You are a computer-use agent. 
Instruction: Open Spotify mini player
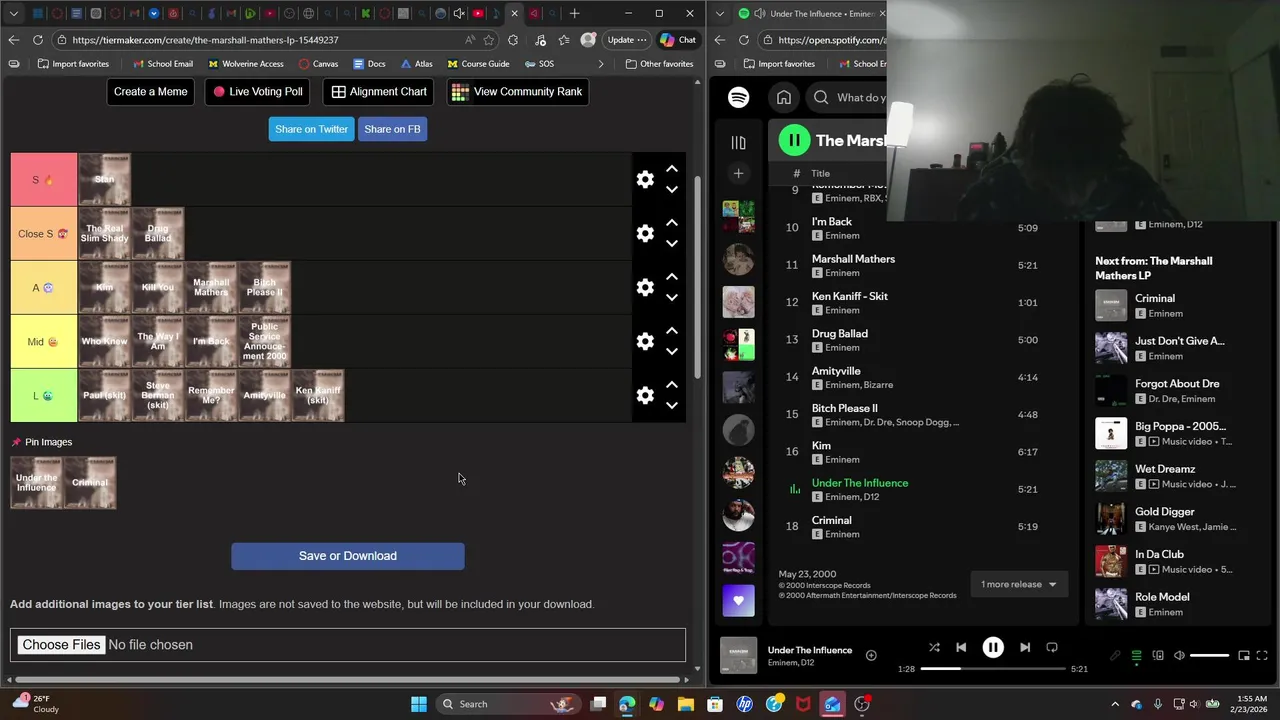pos(1244,656)
